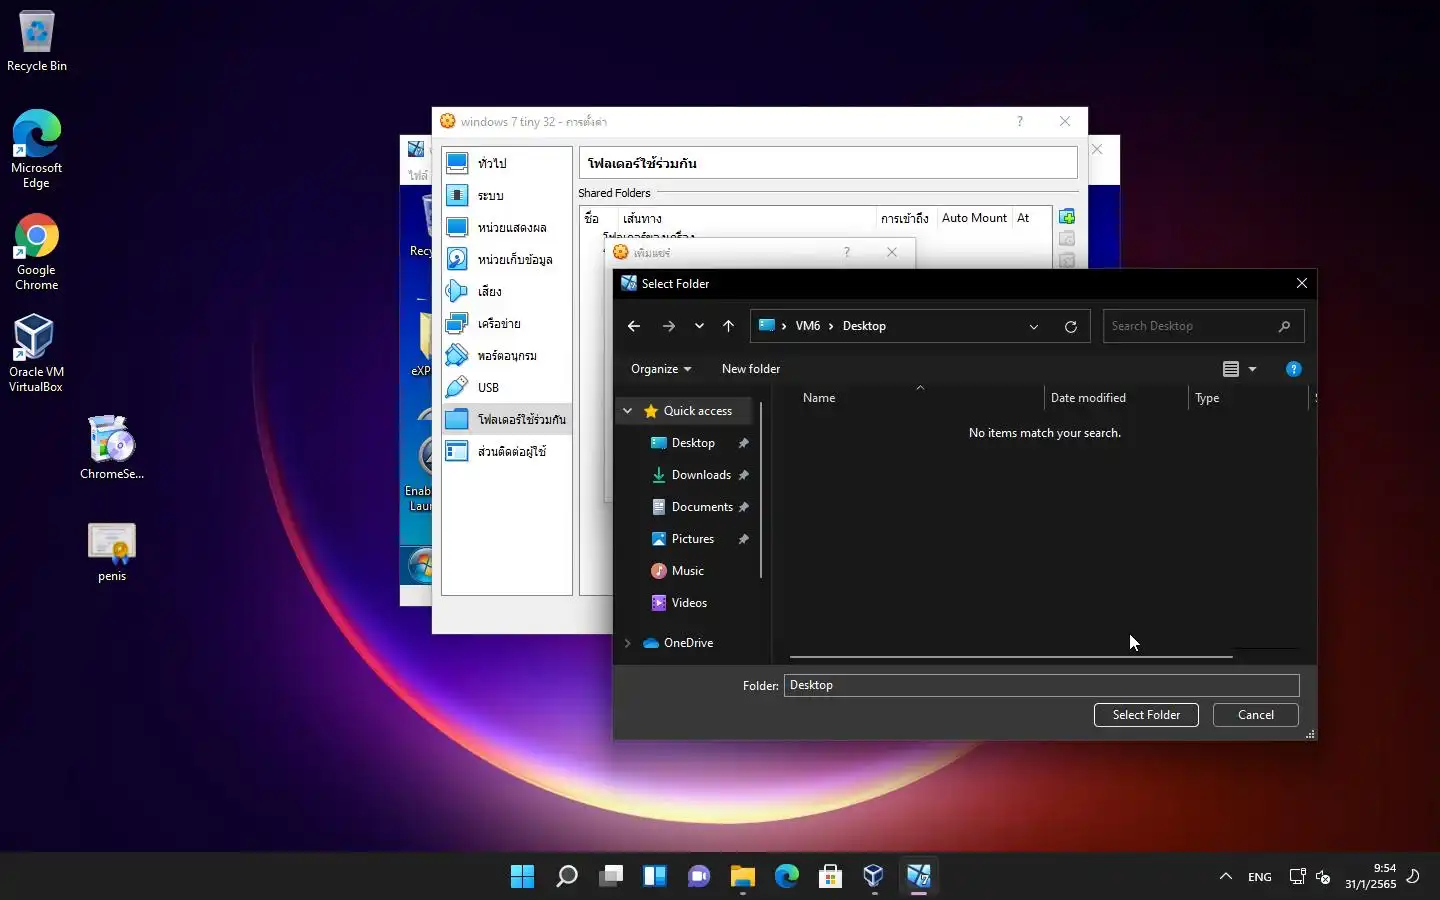Click the Search Desktop field
The width and height of the screenshot is (1440, 900).
point(1203,326)
